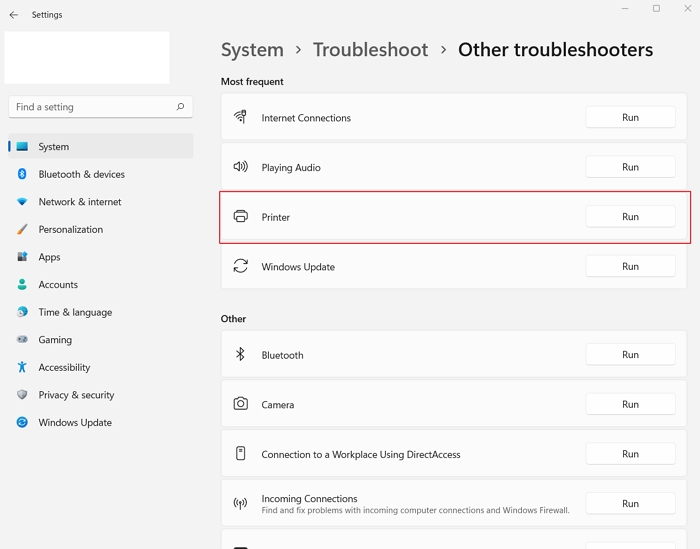
Task: Click the Internet Connections troubleshooter icon
Action: click(240, 117)
